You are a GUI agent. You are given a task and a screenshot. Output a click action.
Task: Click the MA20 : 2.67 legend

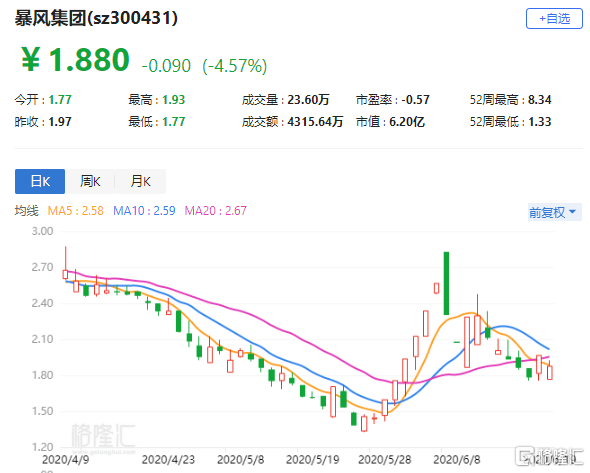(216, 211)
